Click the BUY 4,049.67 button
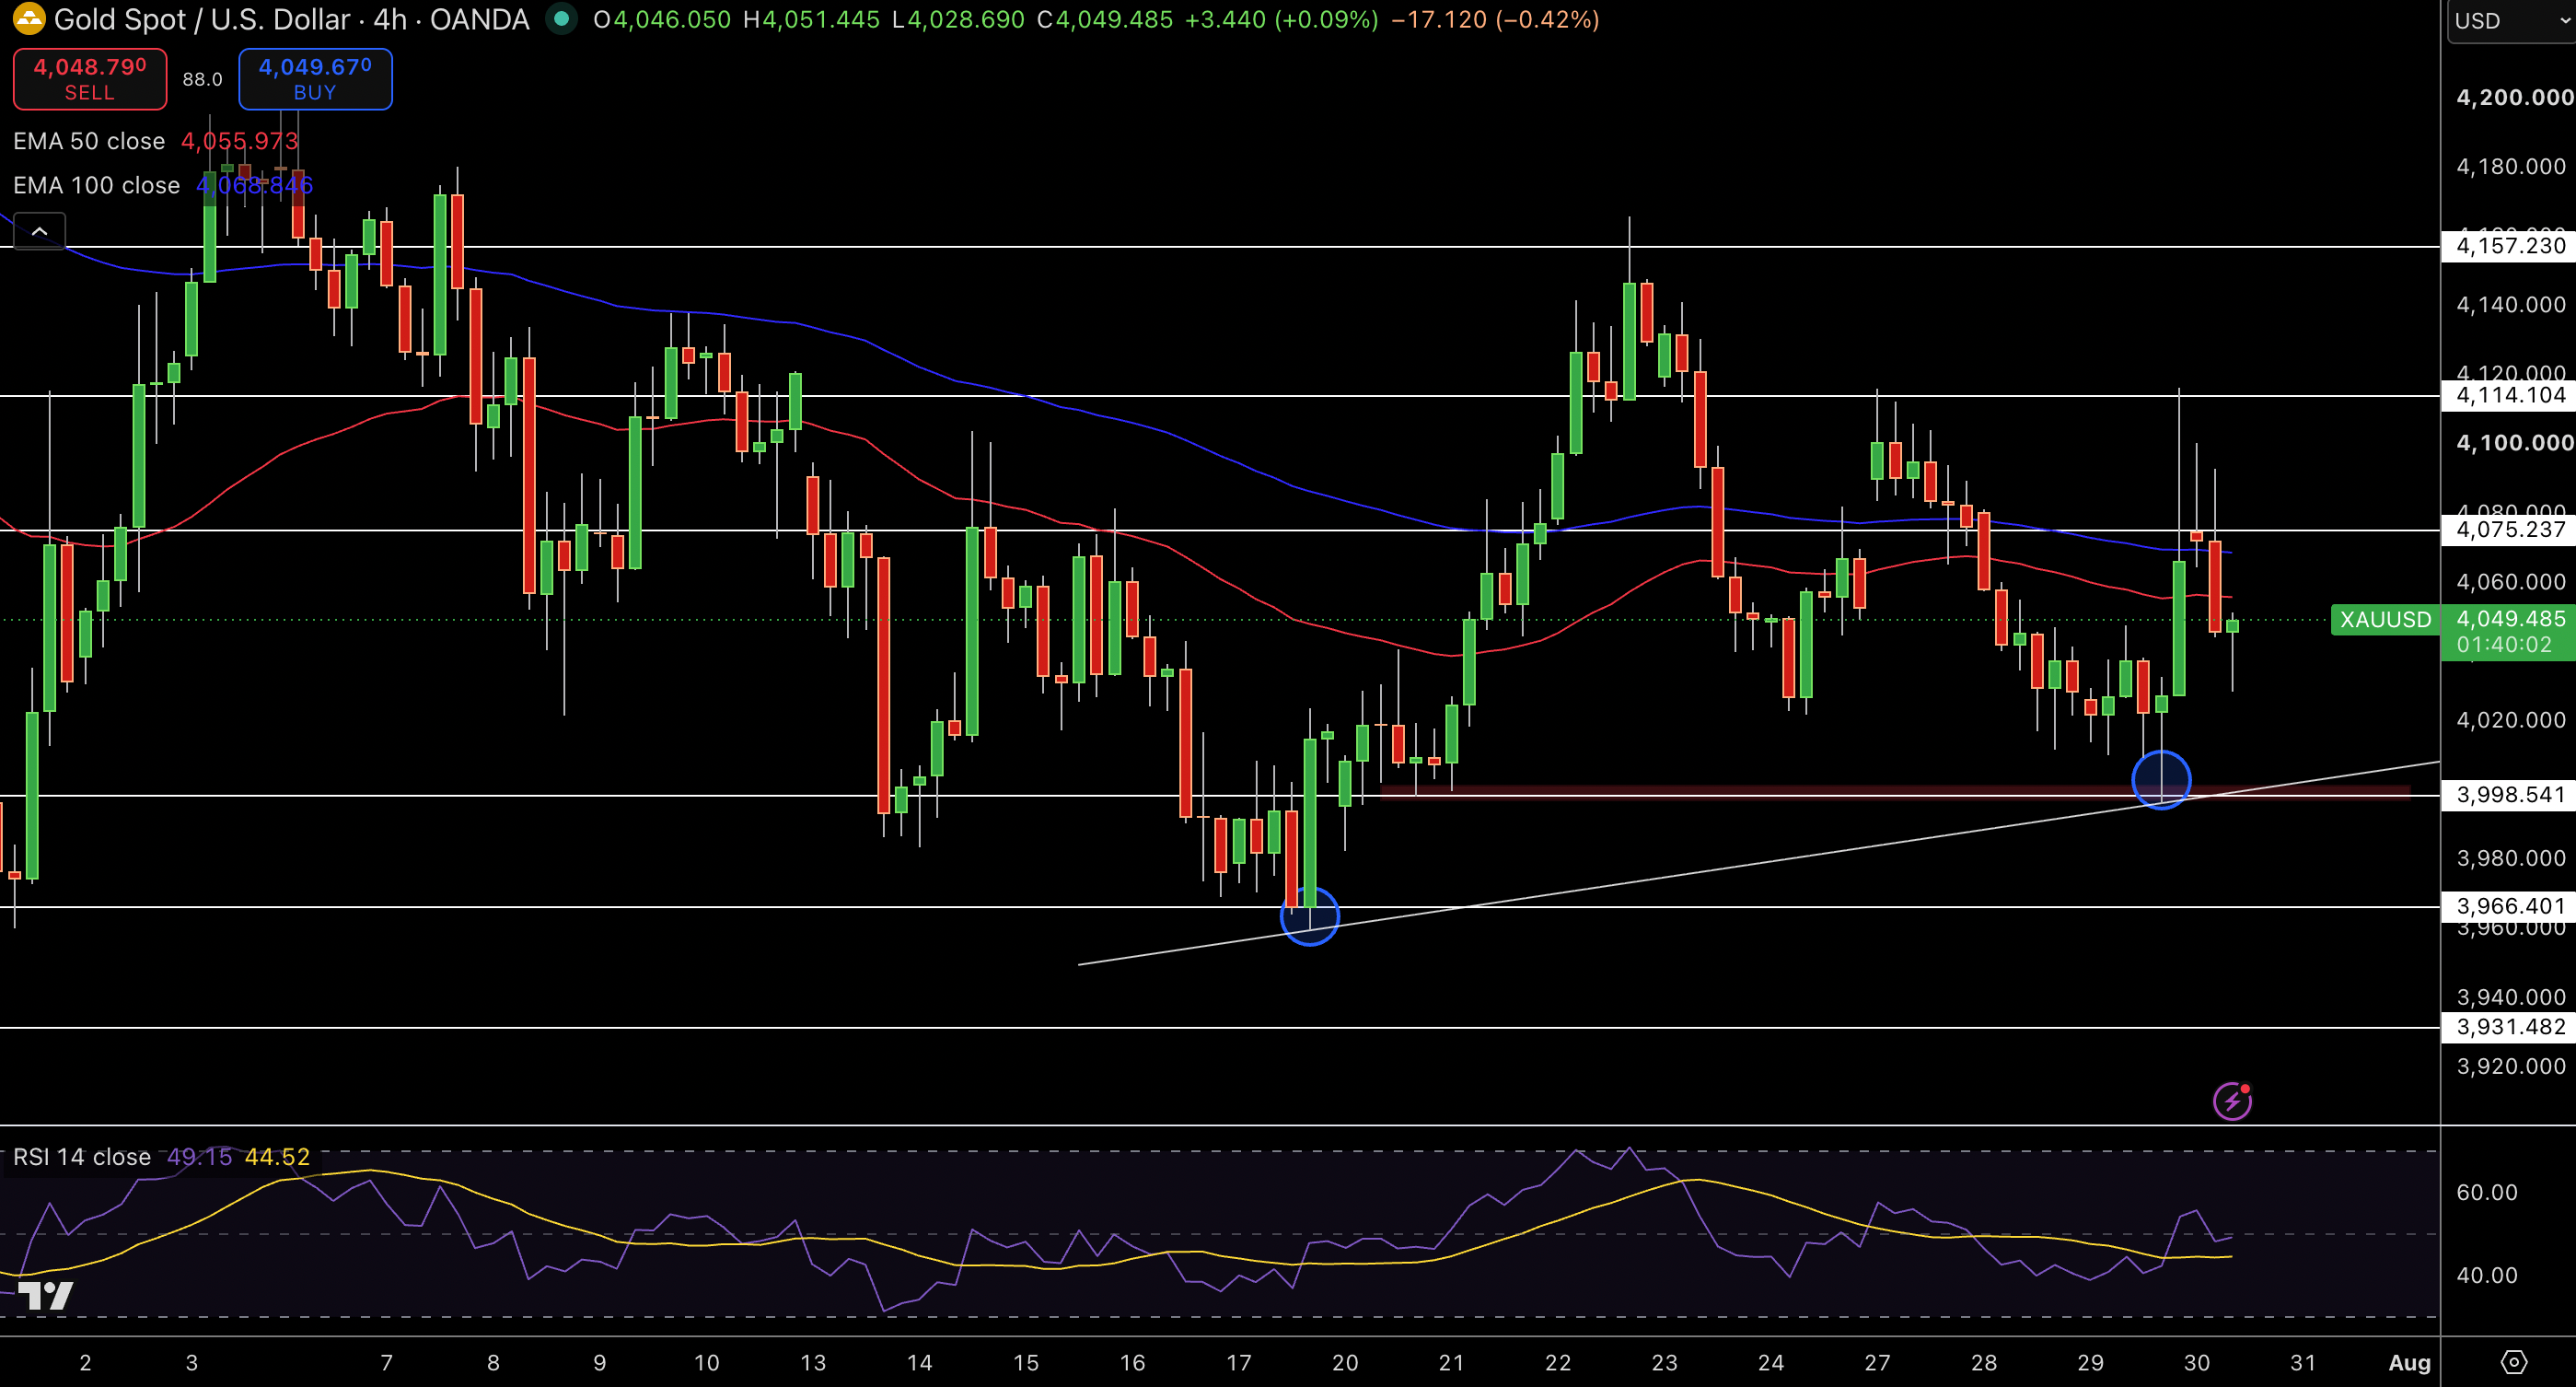The image size is (2576, 1387). 315,79
